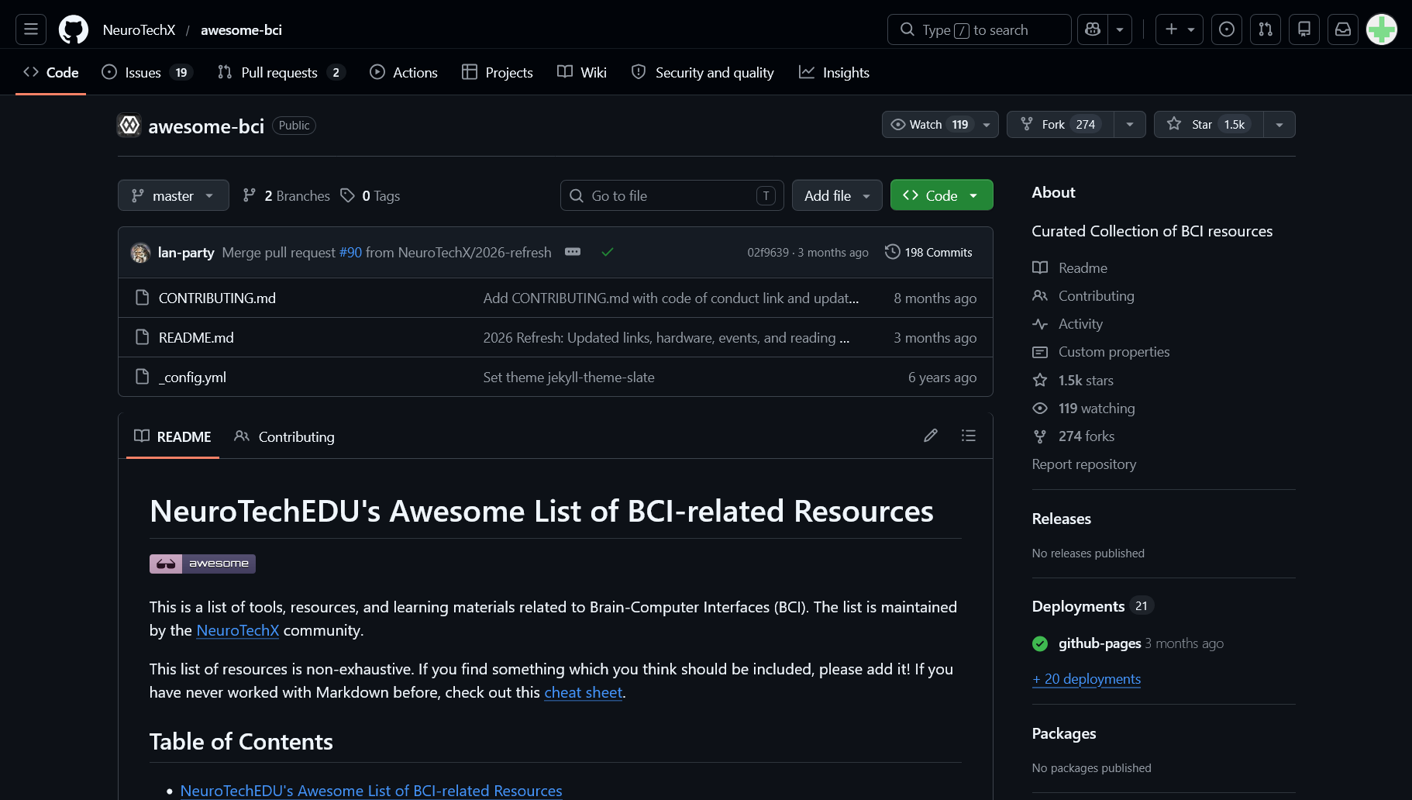The height and width of the screenshot is (800, 1412).
Task: Select the Pull requests tab
Action: (x=281, y=72)
